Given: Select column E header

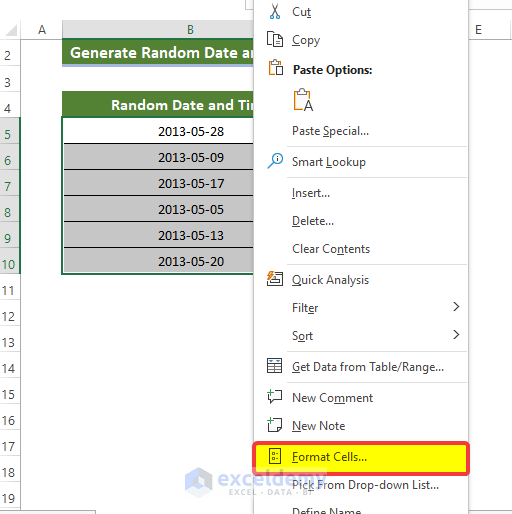Looking at the screenshot, I should point(489,30).
